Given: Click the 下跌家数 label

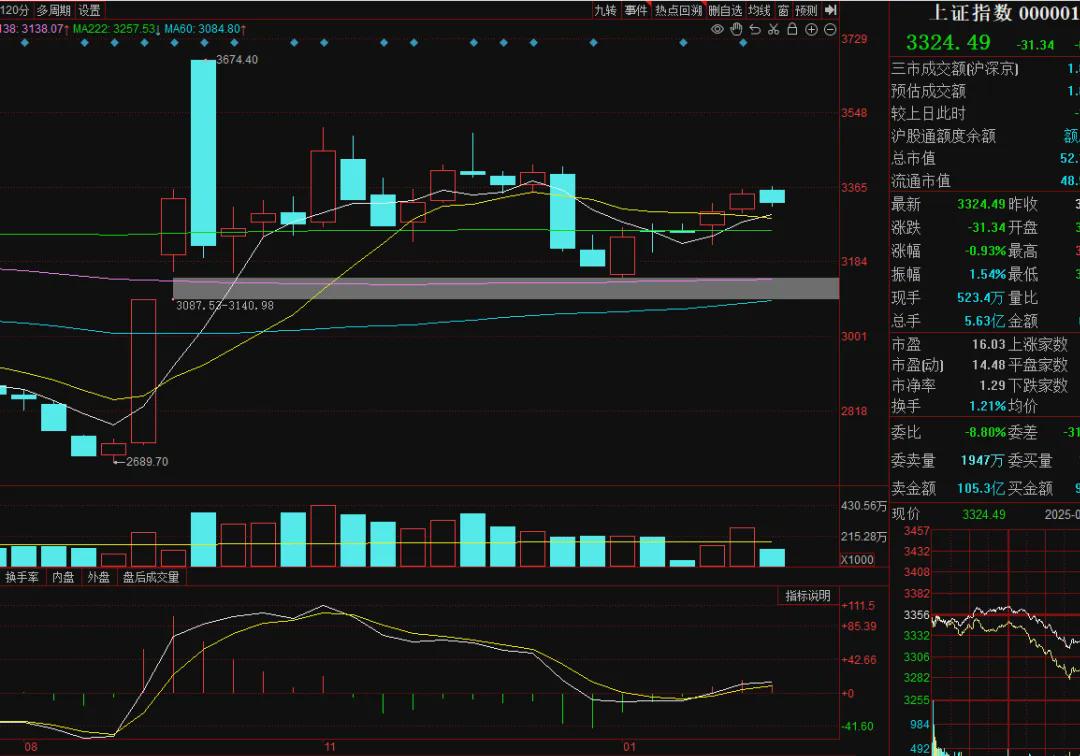Looking at the screenshot, I should coord(1038,385).
